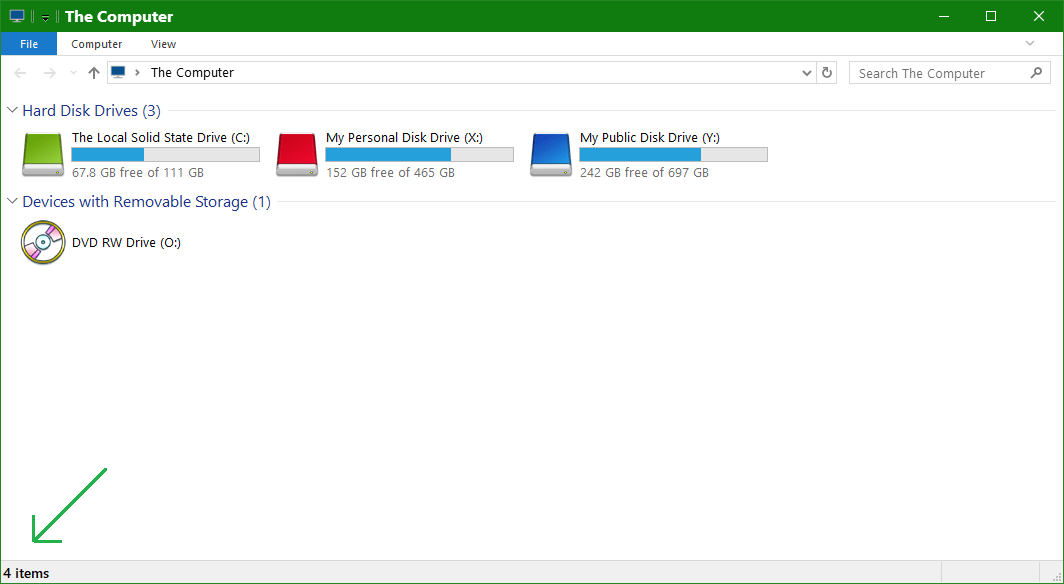1064x584 pixels.
Task: Click the window icon in the title bar
Action: click(15, 16)
